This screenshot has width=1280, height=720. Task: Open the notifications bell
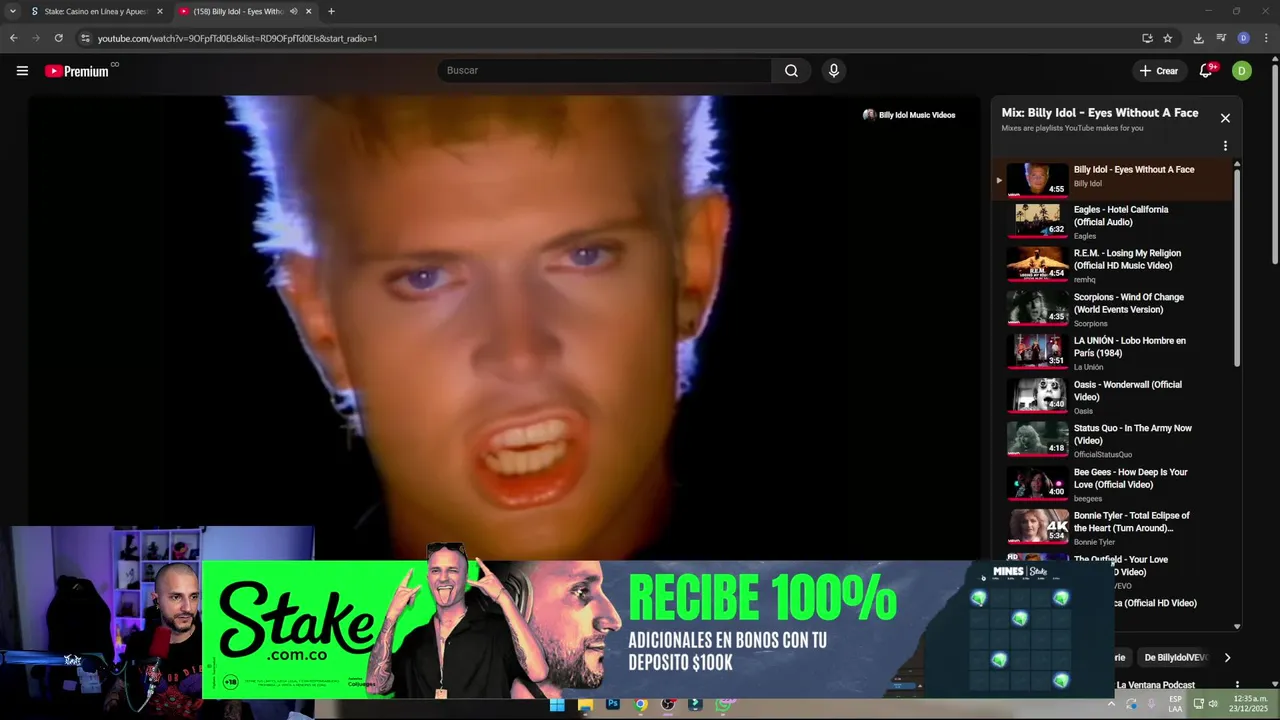(1206, 71)
